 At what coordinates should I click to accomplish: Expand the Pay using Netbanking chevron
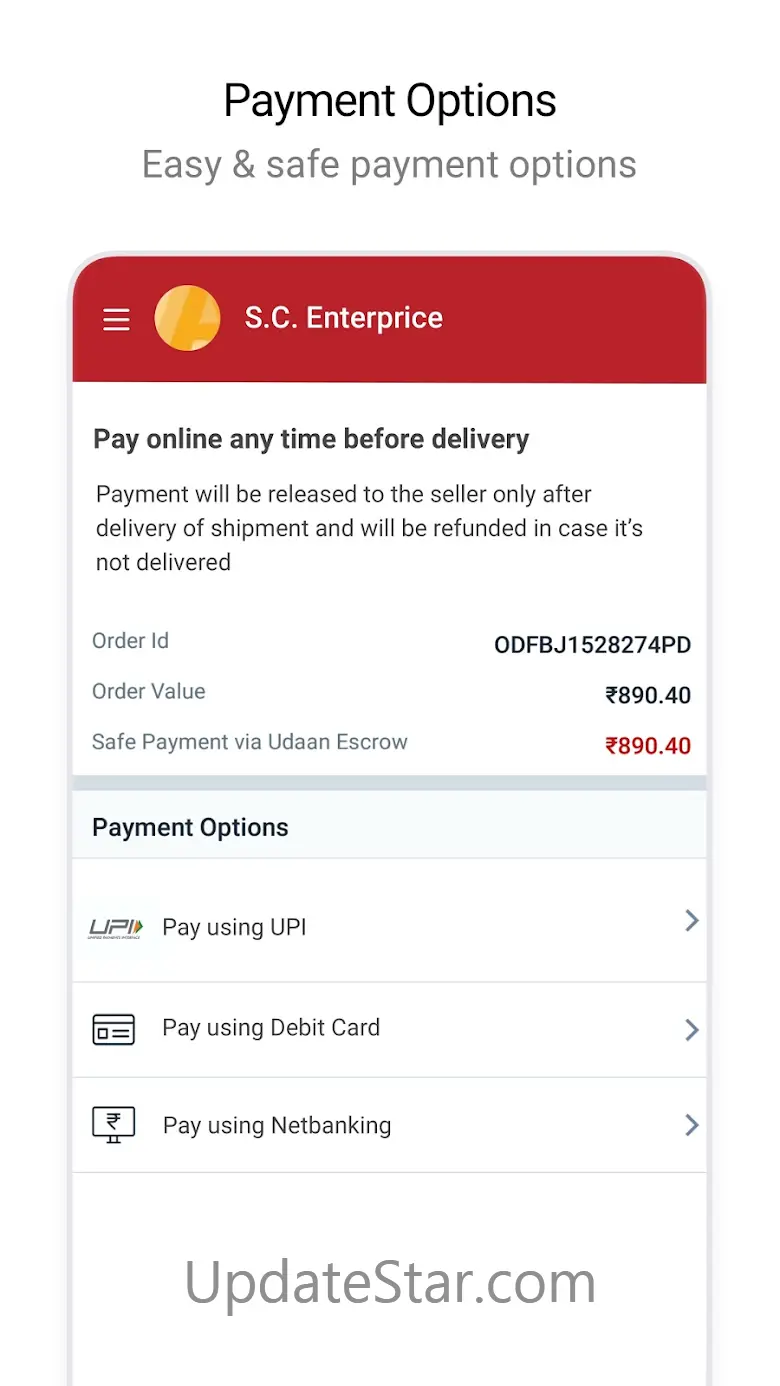[691, 1125]
